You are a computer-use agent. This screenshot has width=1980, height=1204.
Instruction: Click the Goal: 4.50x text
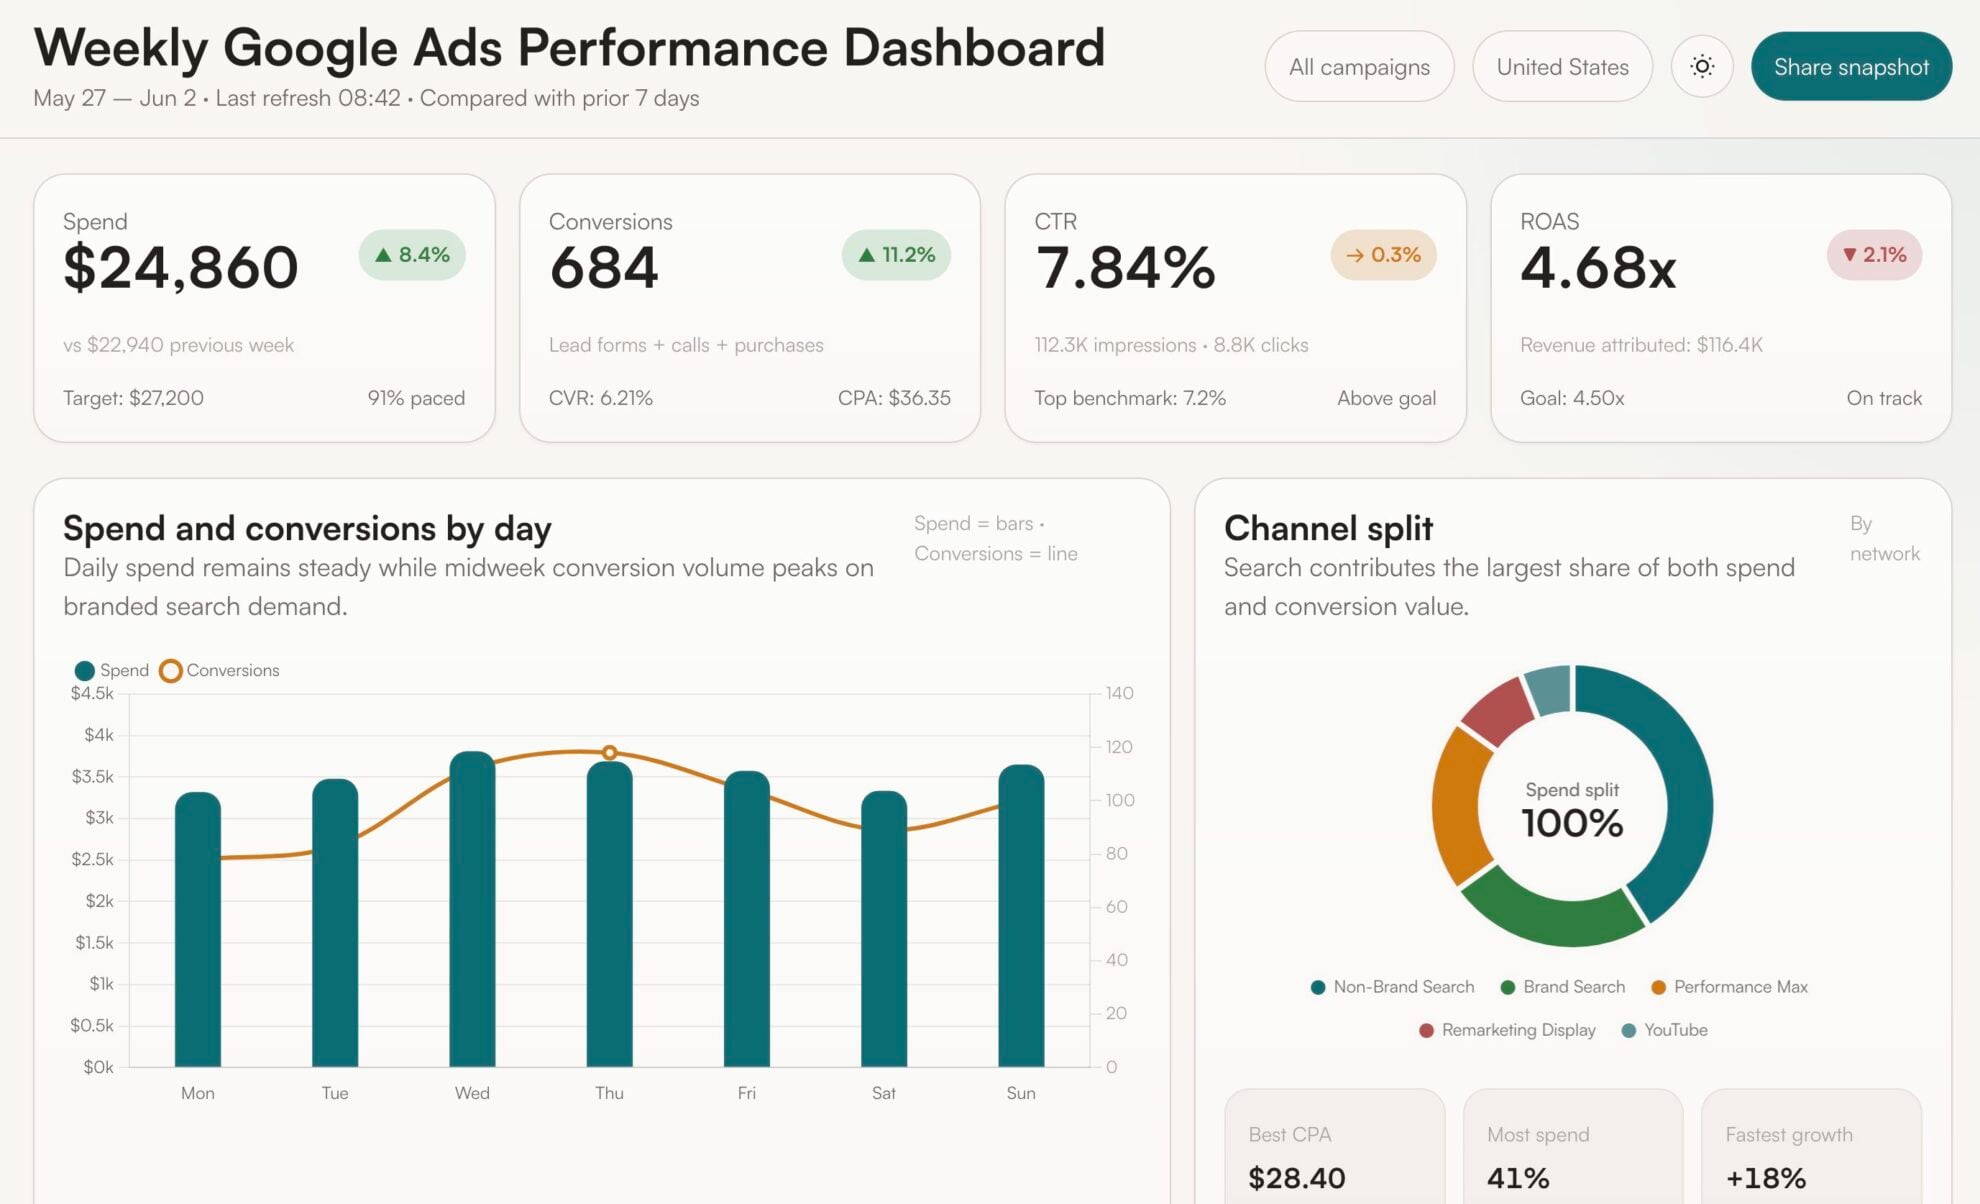click(1572, 398)
